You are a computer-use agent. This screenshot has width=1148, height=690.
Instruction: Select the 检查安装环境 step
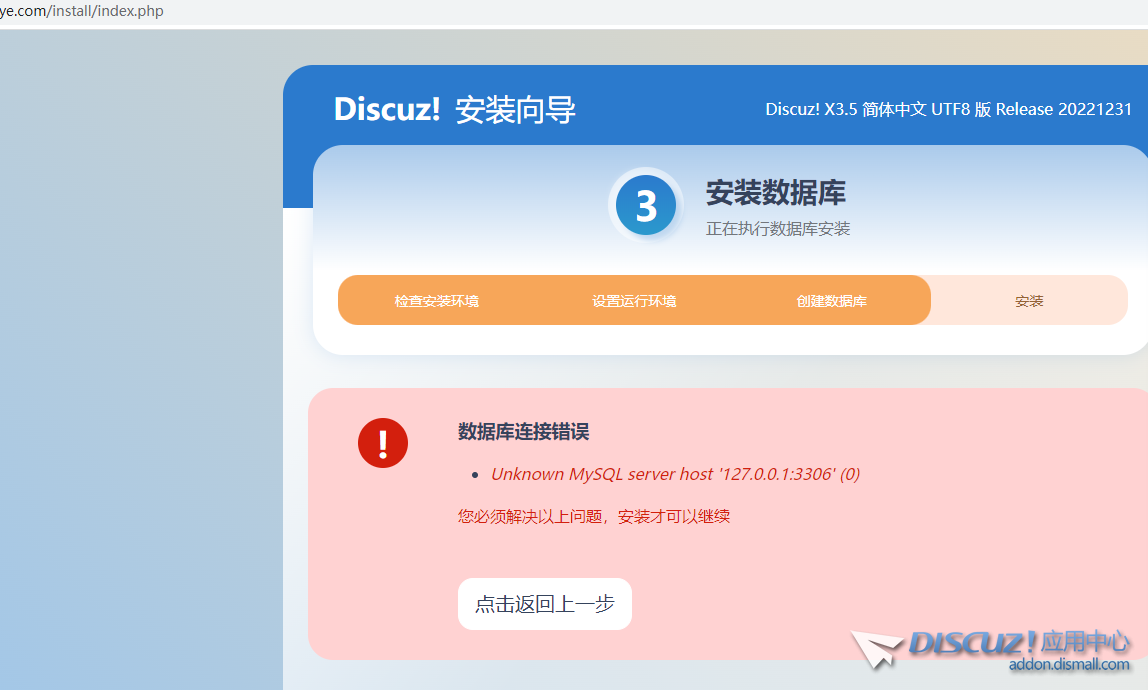click(436, 301)
